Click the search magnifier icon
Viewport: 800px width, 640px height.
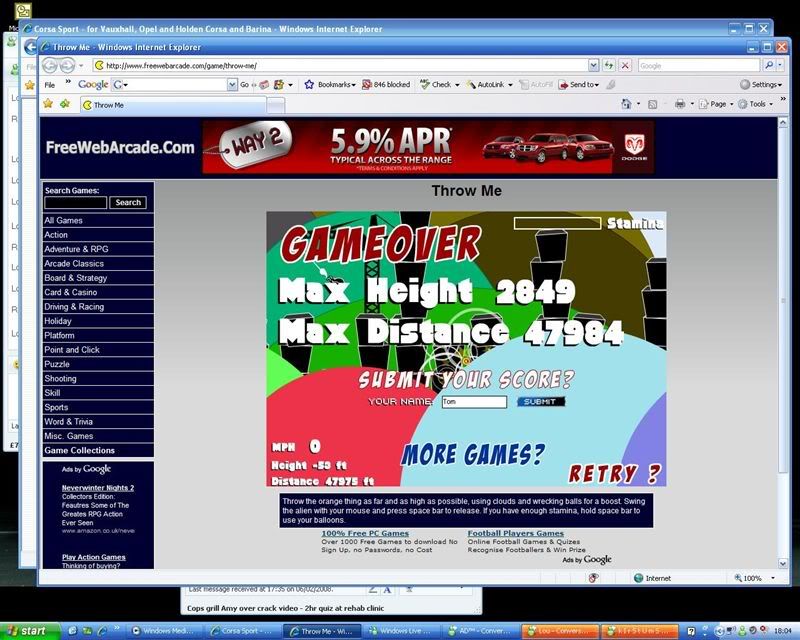click(x=768, y=65)
